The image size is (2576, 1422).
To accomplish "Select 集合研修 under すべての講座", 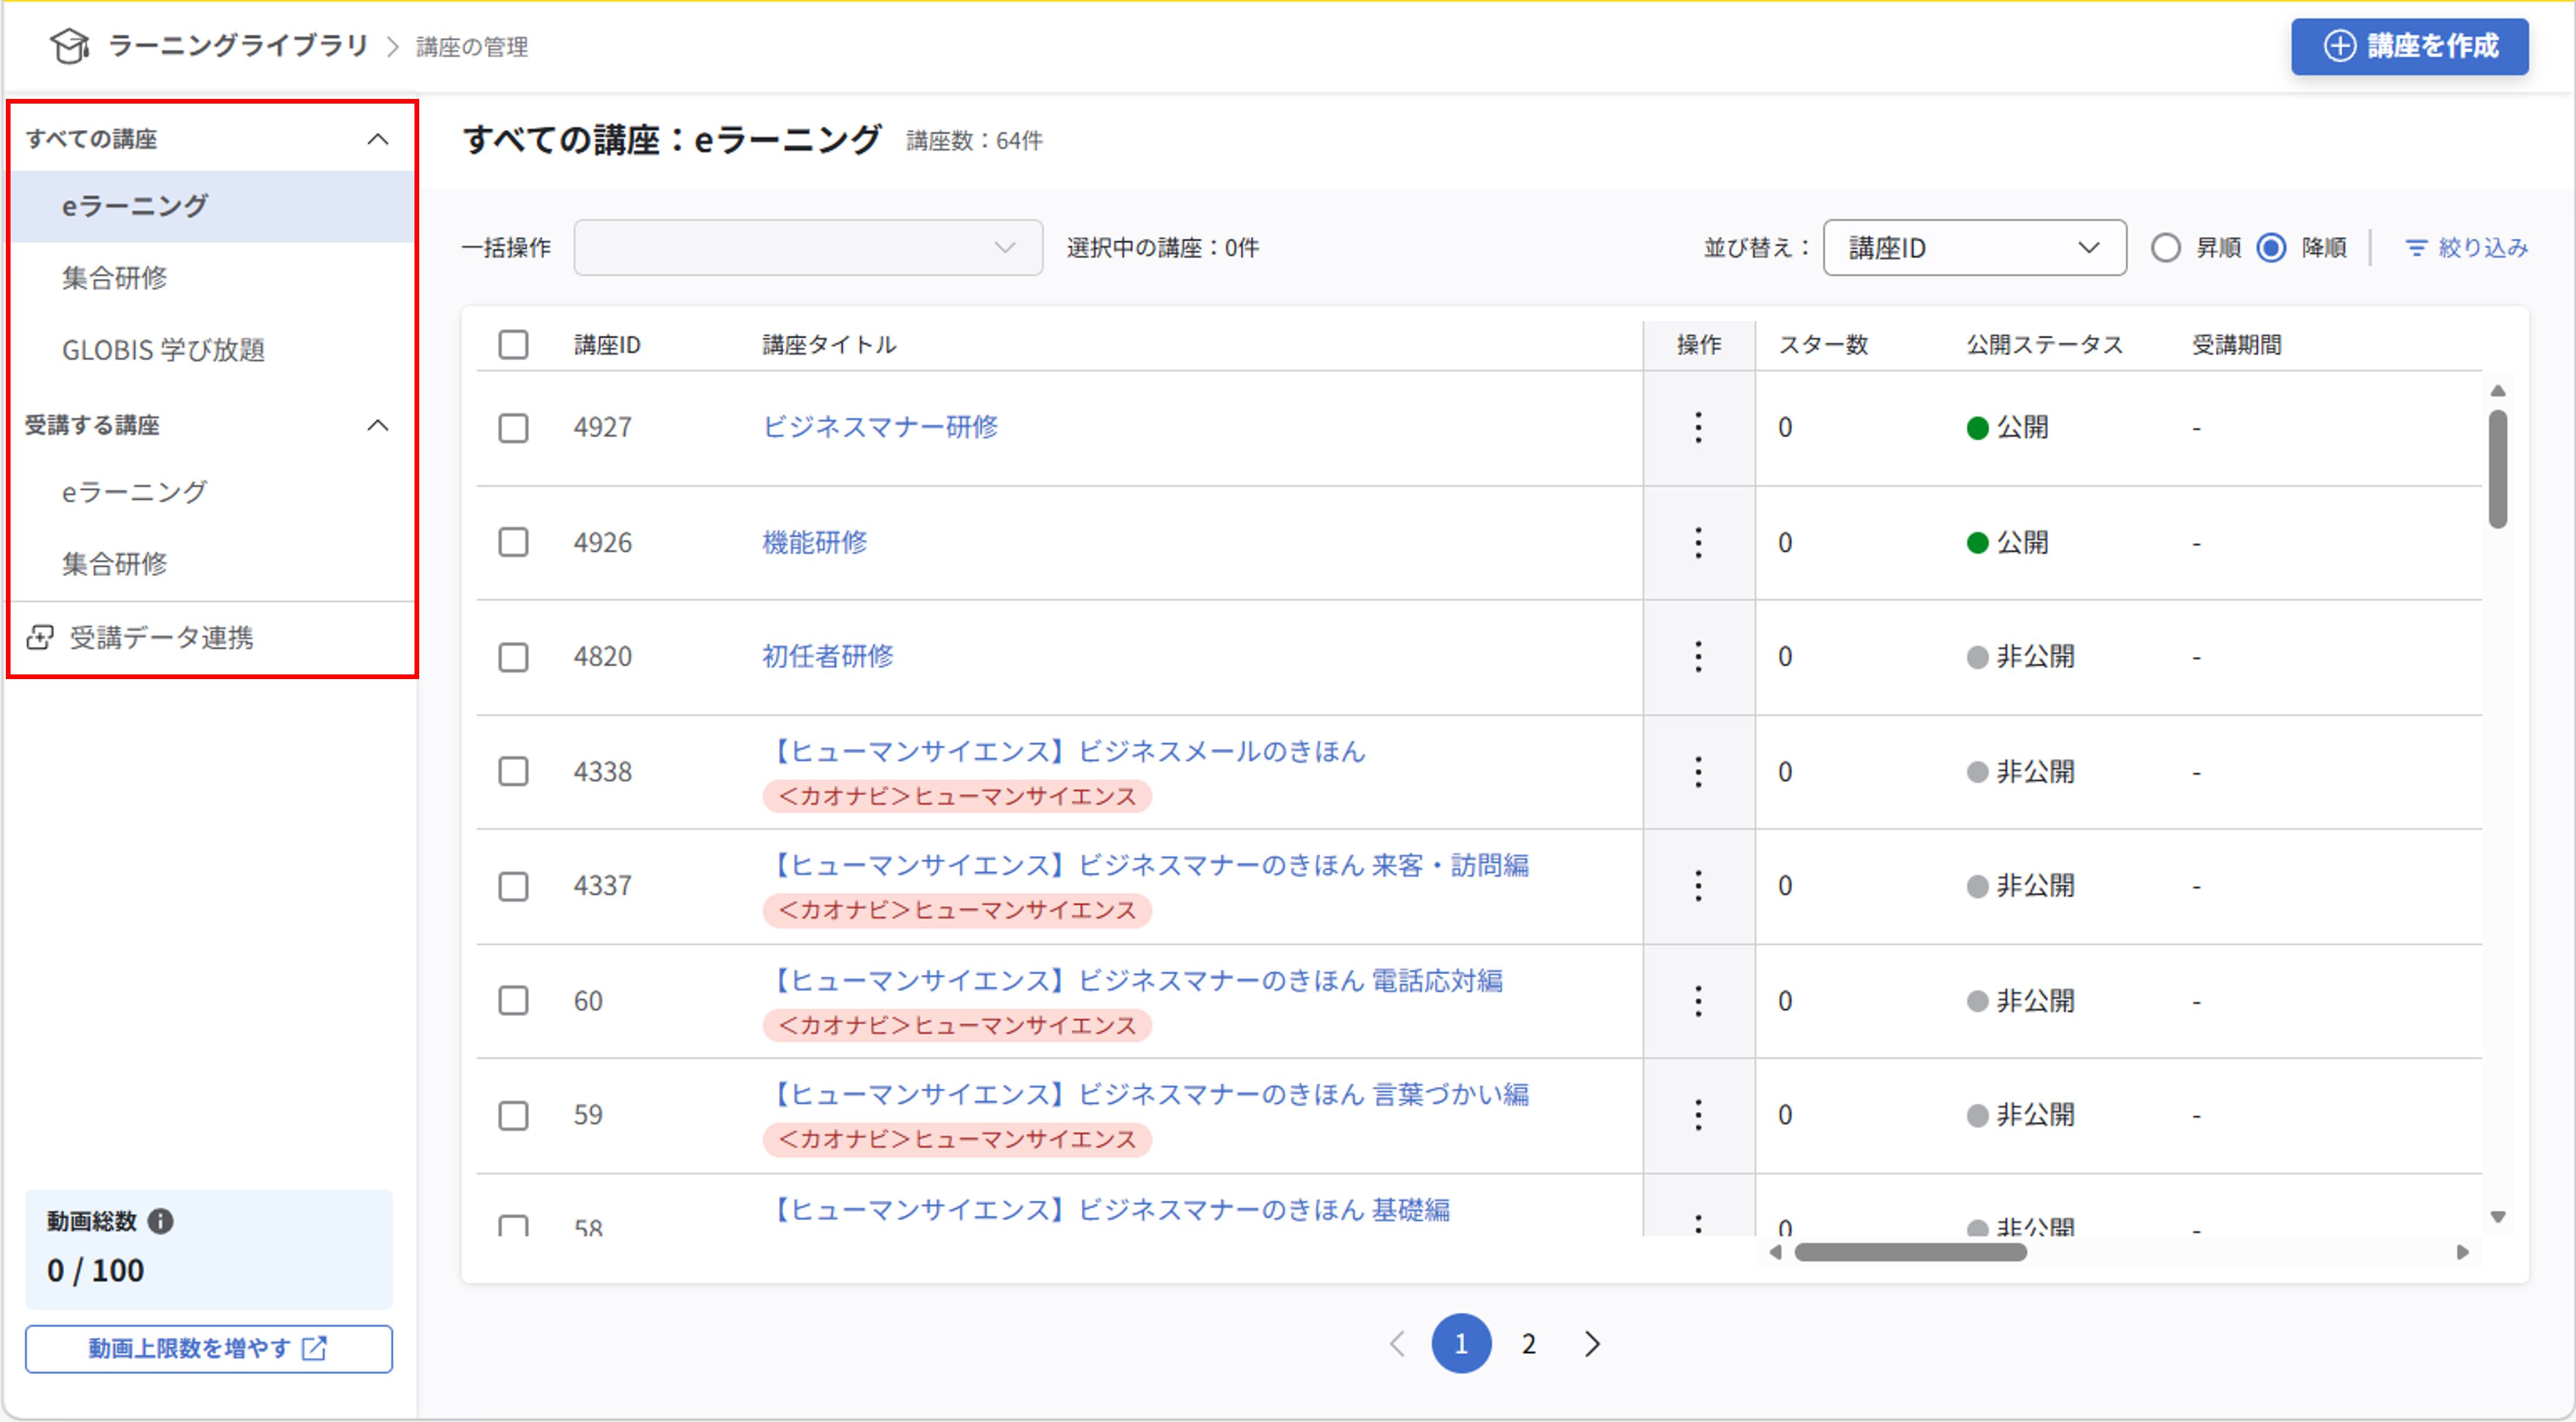I will click(x=212, y=278).
